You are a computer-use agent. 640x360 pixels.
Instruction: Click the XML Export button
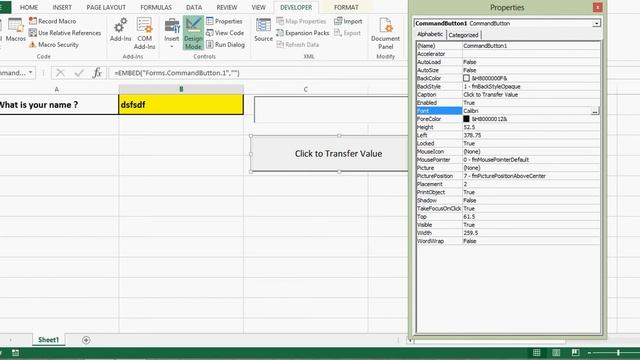[x=347, y=33]
